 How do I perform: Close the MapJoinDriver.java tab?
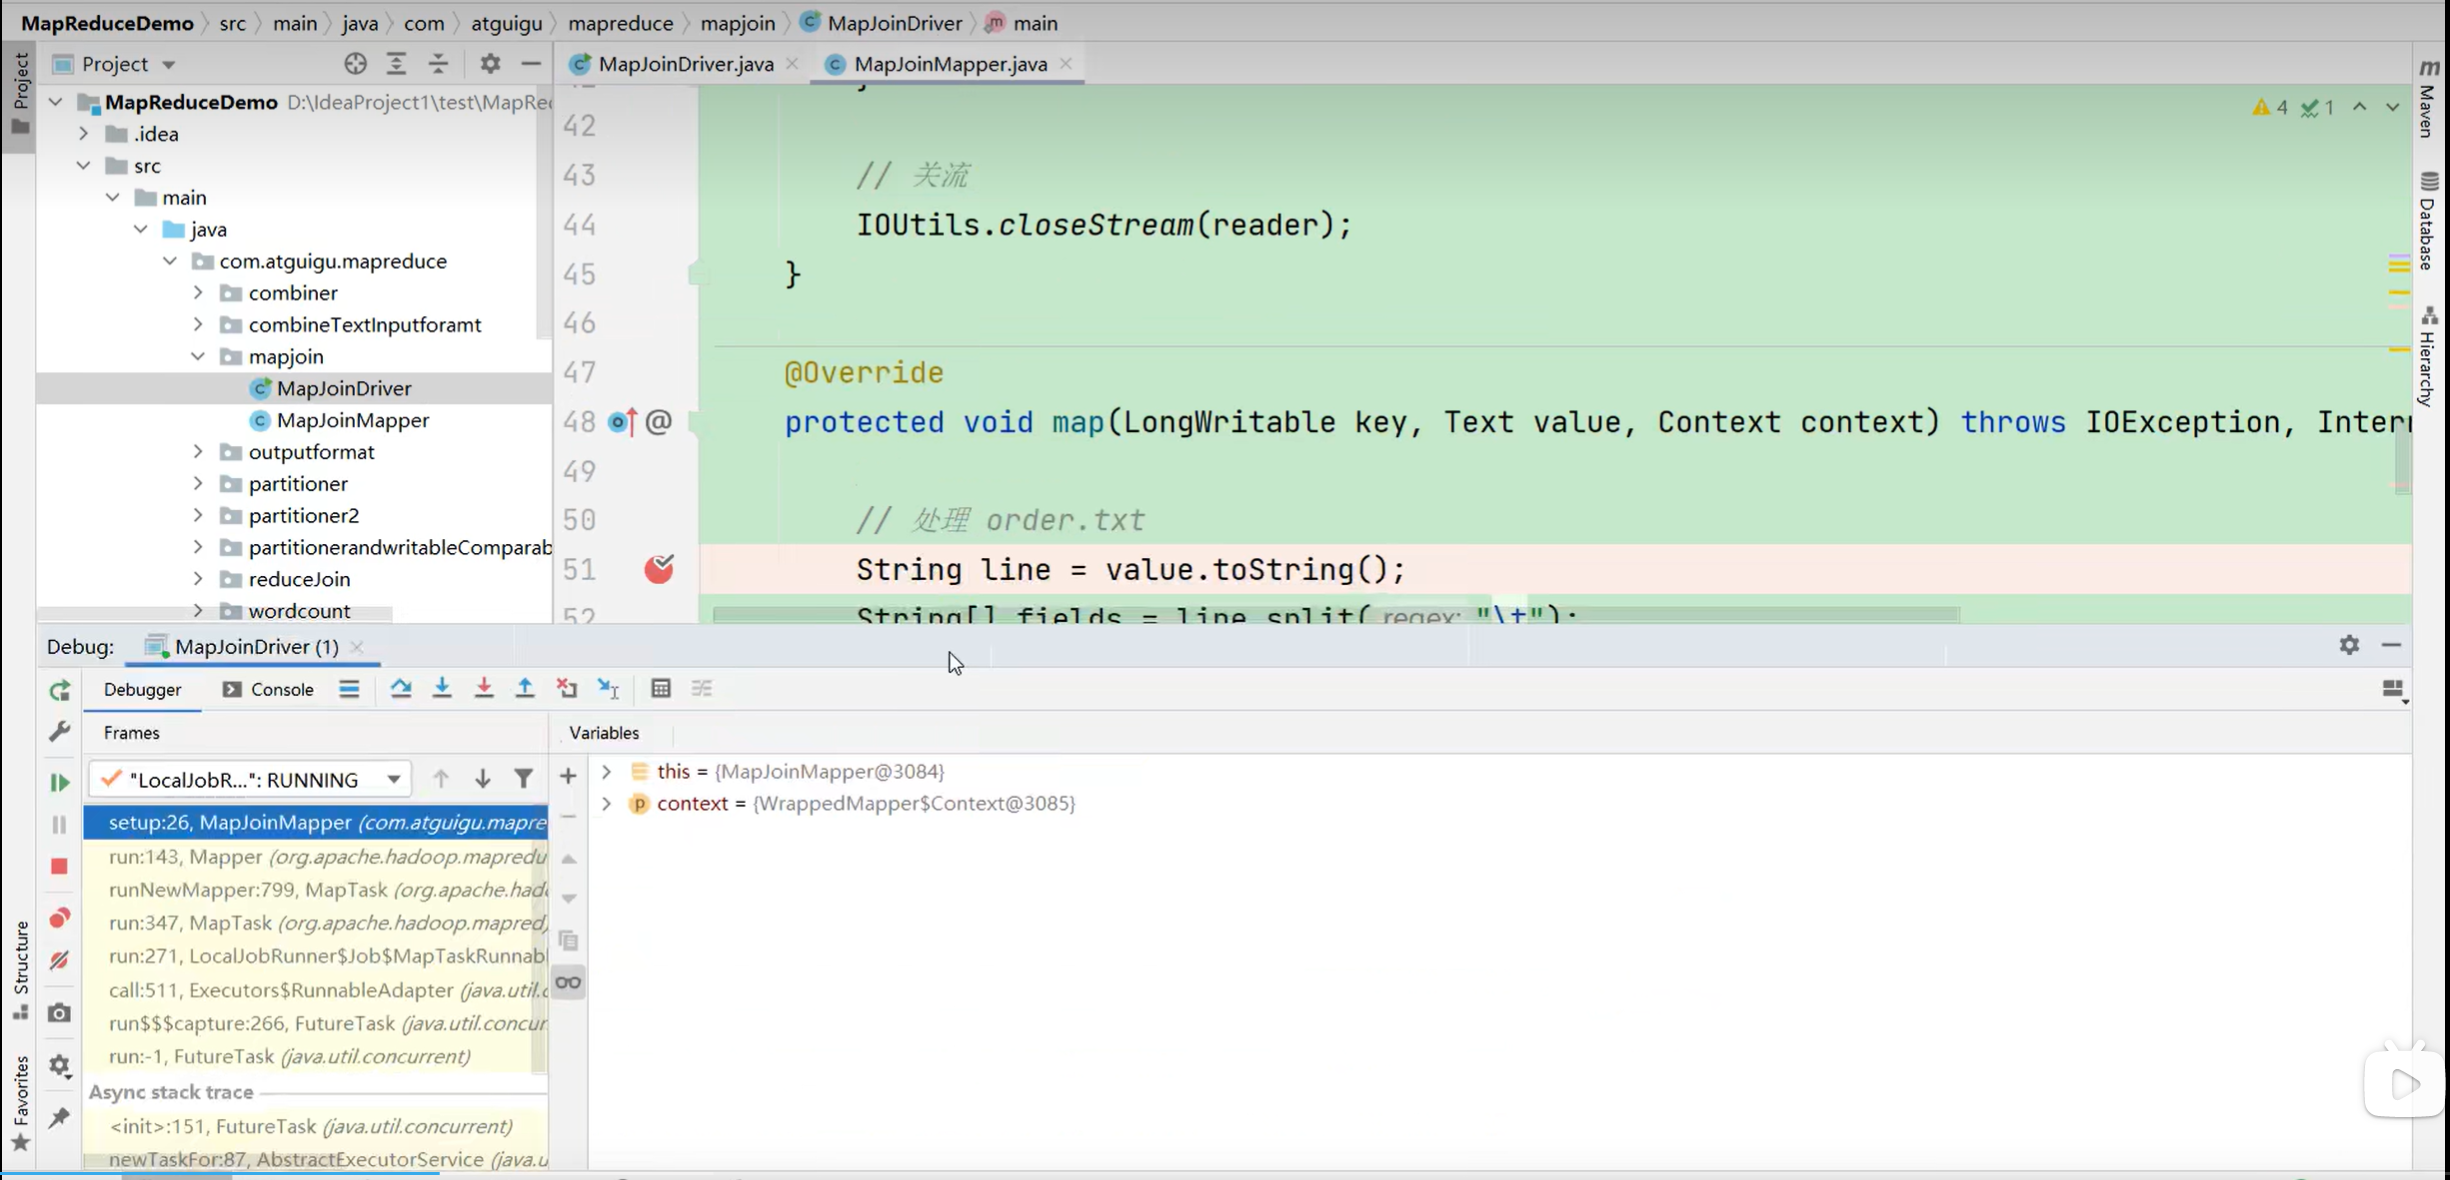tap(792, 63)
